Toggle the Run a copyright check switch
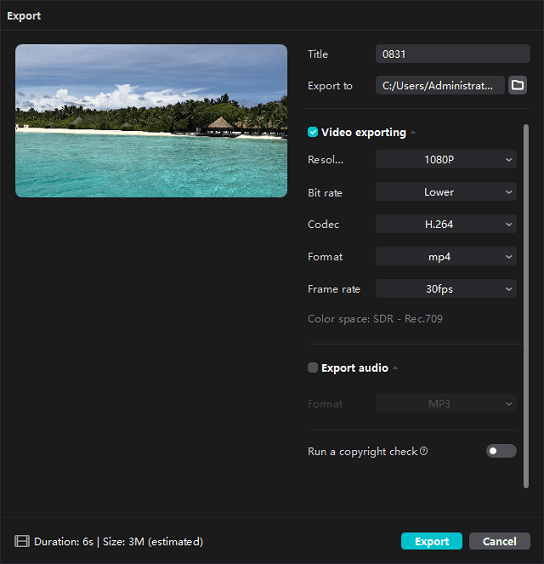This screenshot has height=564, width=544. (x=501, y=451)
